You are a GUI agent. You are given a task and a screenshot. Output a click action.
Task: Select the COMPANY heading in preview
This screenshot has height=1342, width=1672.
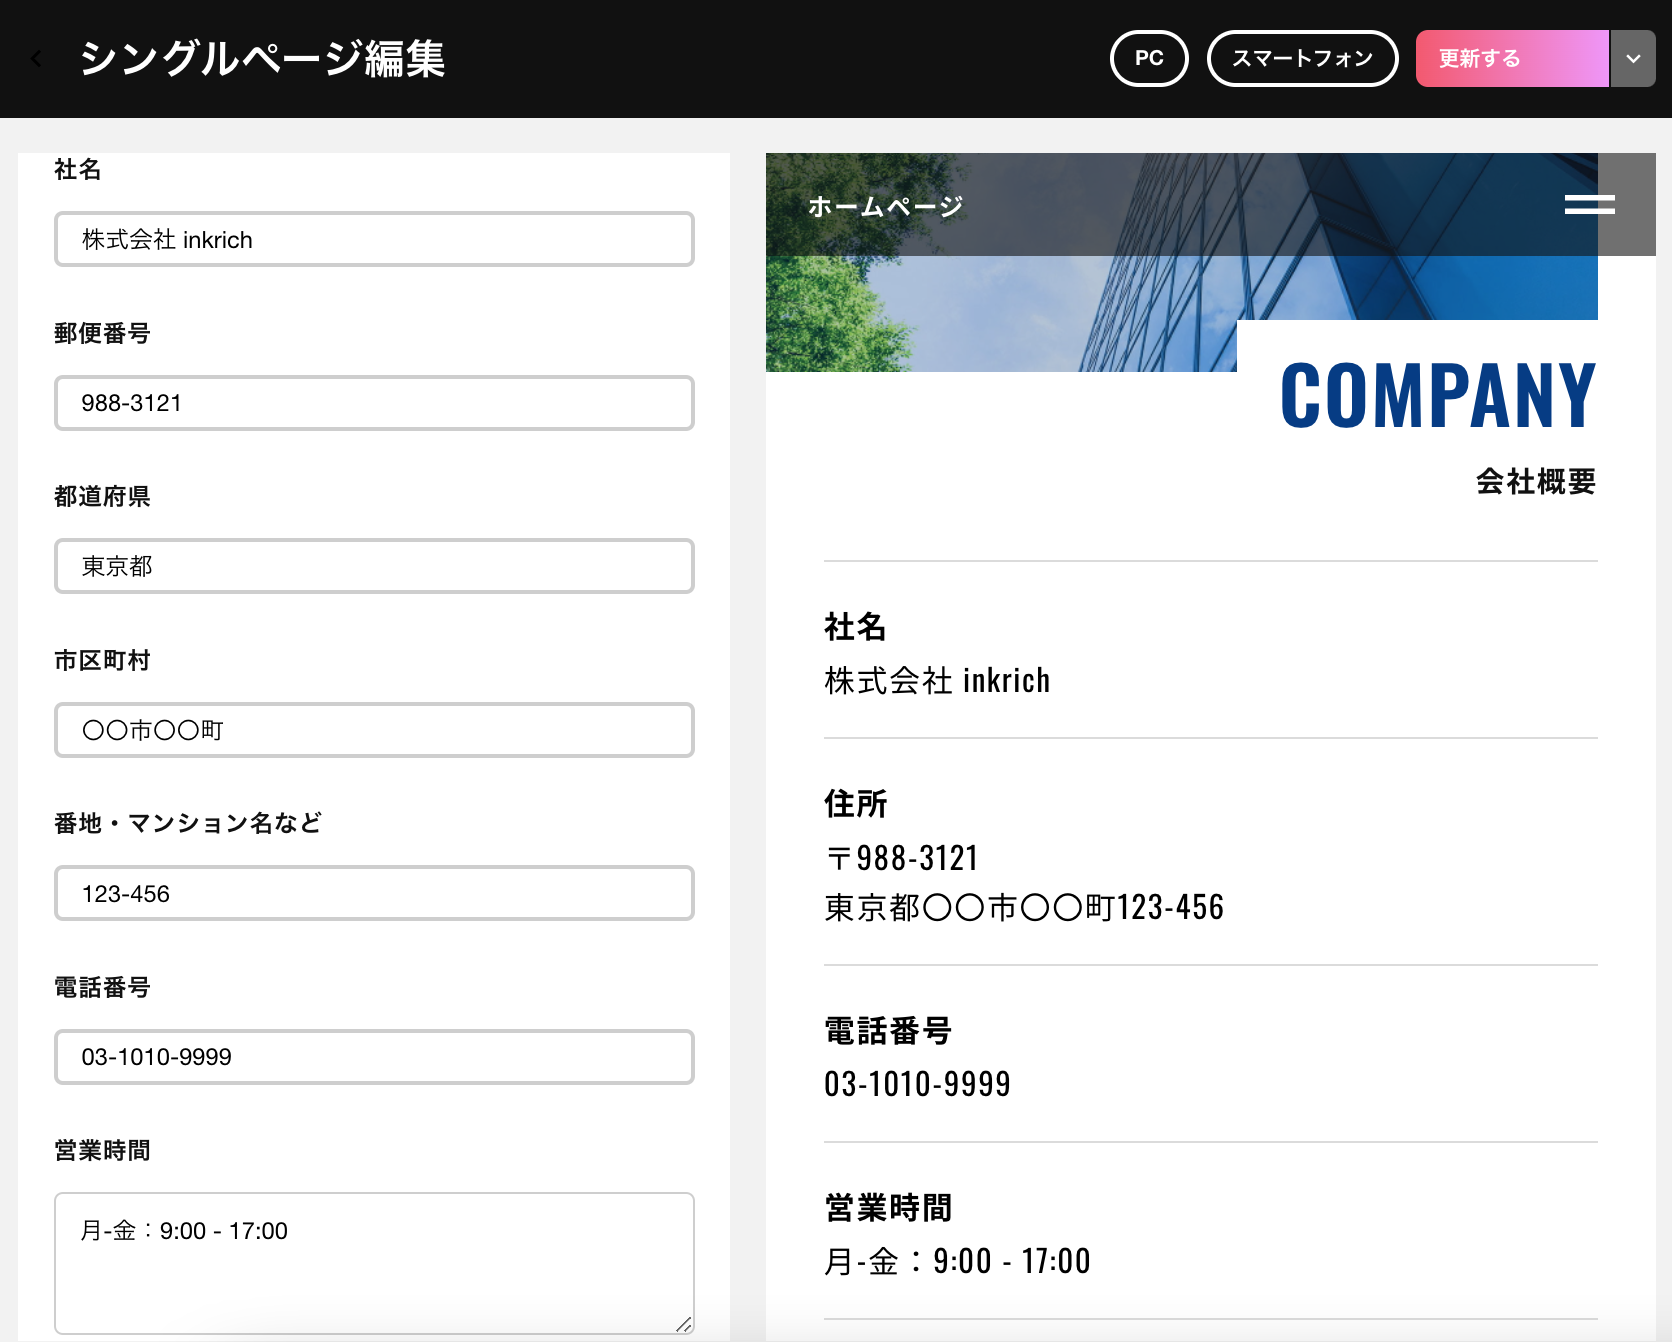pos(1438,396)
